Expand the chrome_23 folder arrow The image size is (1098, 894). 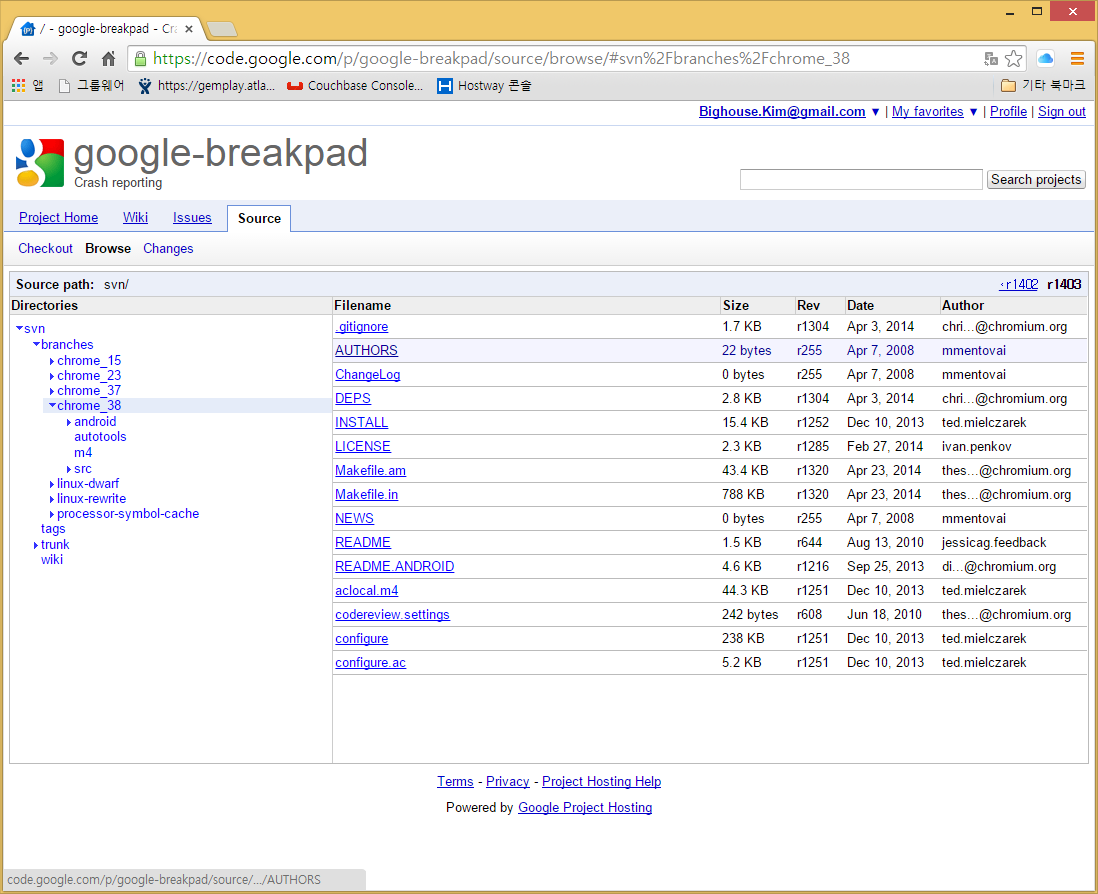(52, 377)
